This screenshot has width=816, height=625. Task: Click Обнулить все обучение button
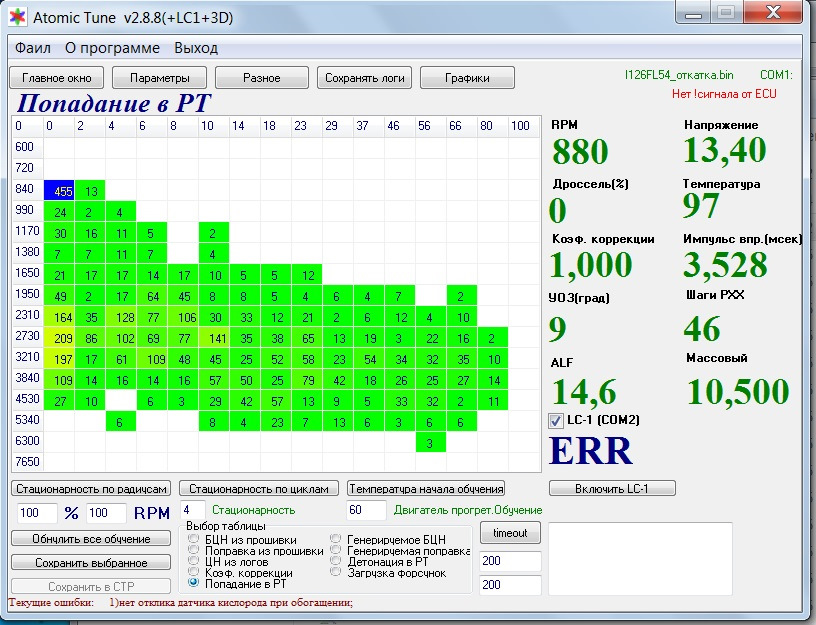point(91,538)
